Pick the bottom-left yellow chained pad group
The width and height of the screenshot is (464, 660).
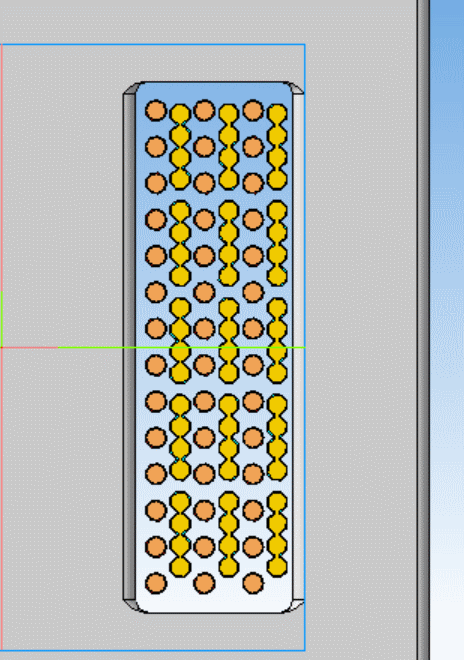180,534
